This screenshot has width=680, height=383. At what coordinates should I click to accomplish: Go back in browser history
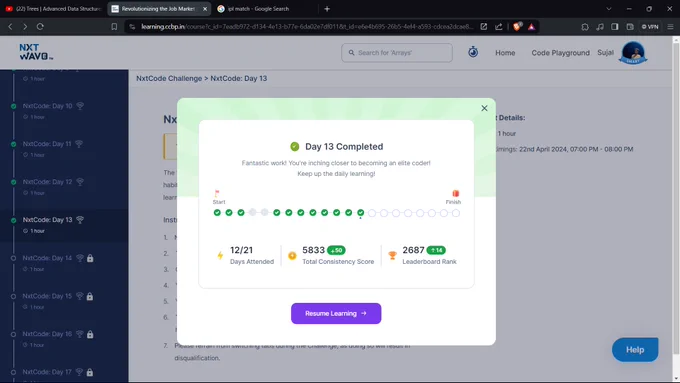[10, 26]
